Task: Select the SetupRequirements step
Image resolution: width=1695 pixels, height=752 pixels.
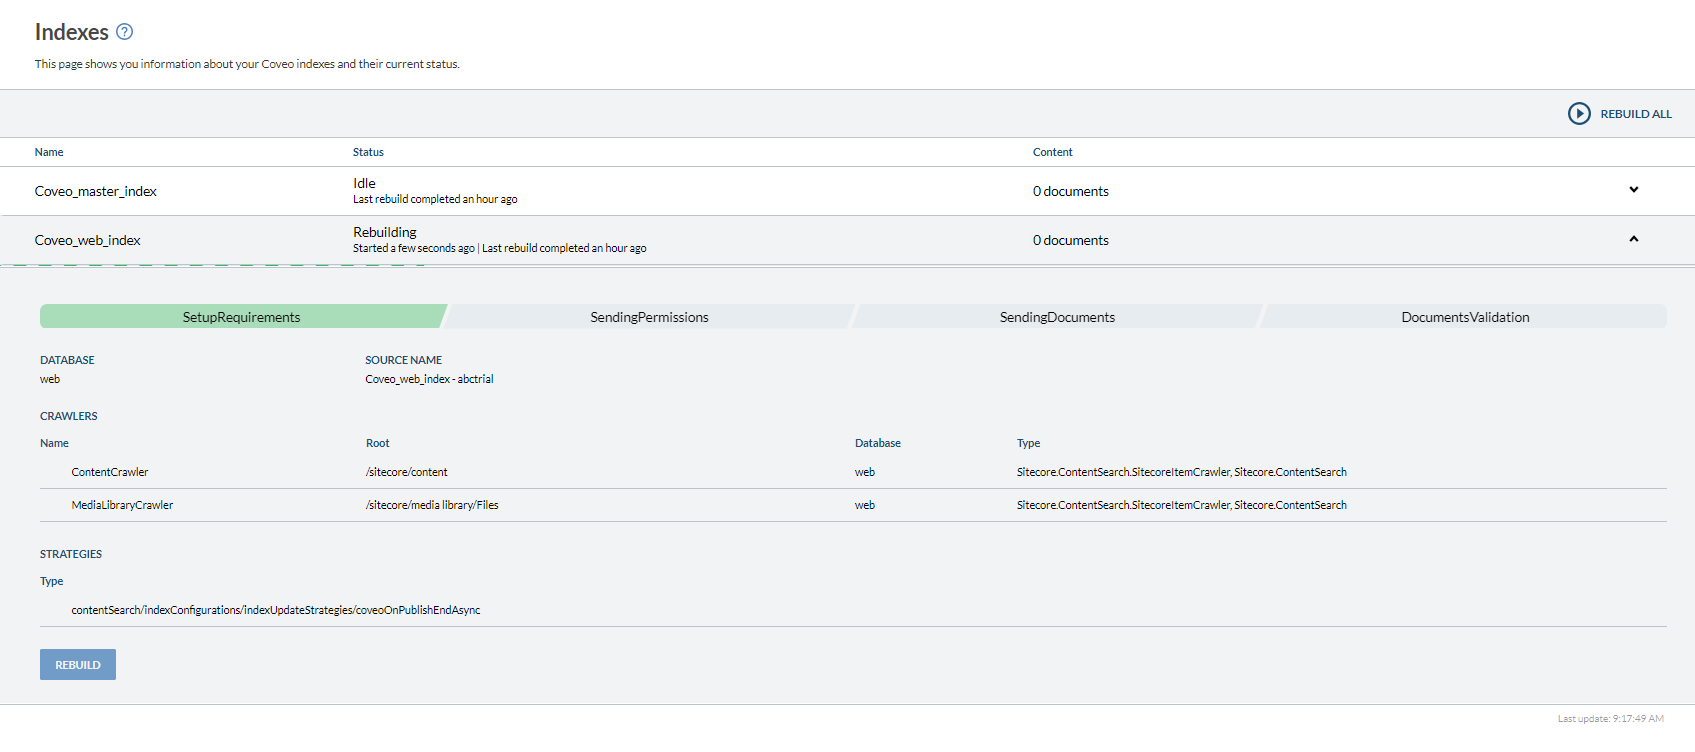Action: click(242, 317)
